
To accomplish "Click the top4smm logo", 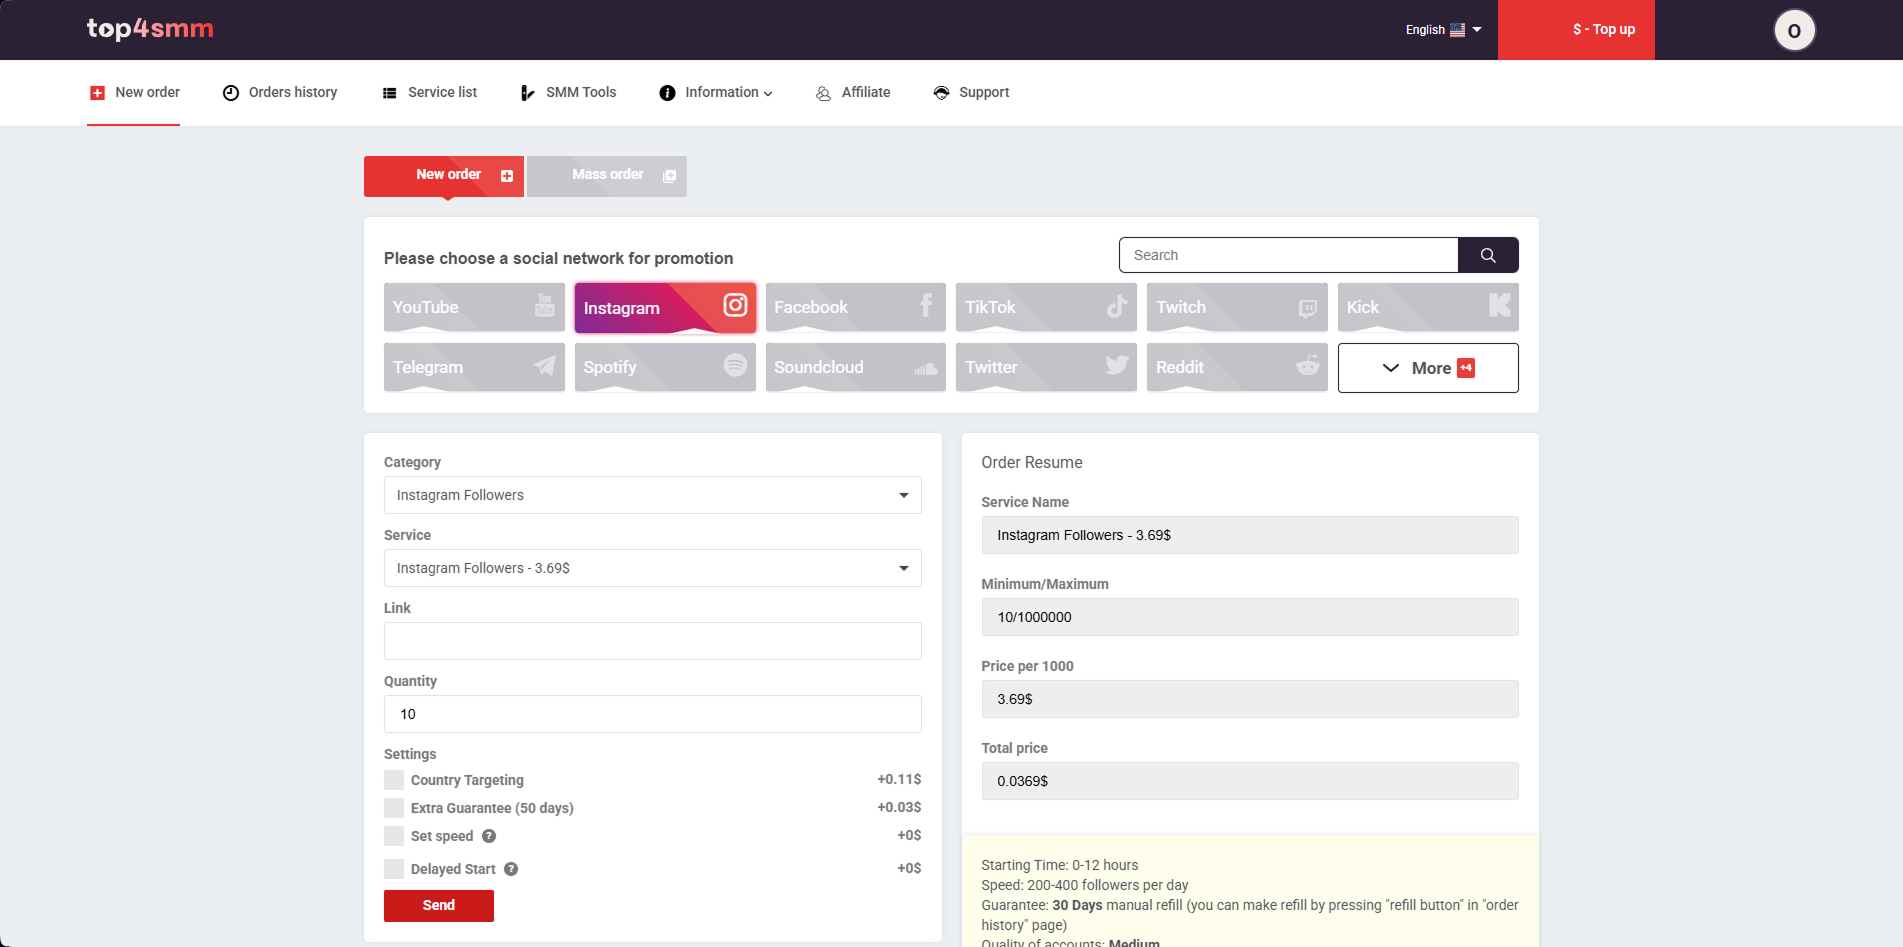I will [x=150, y=29].
